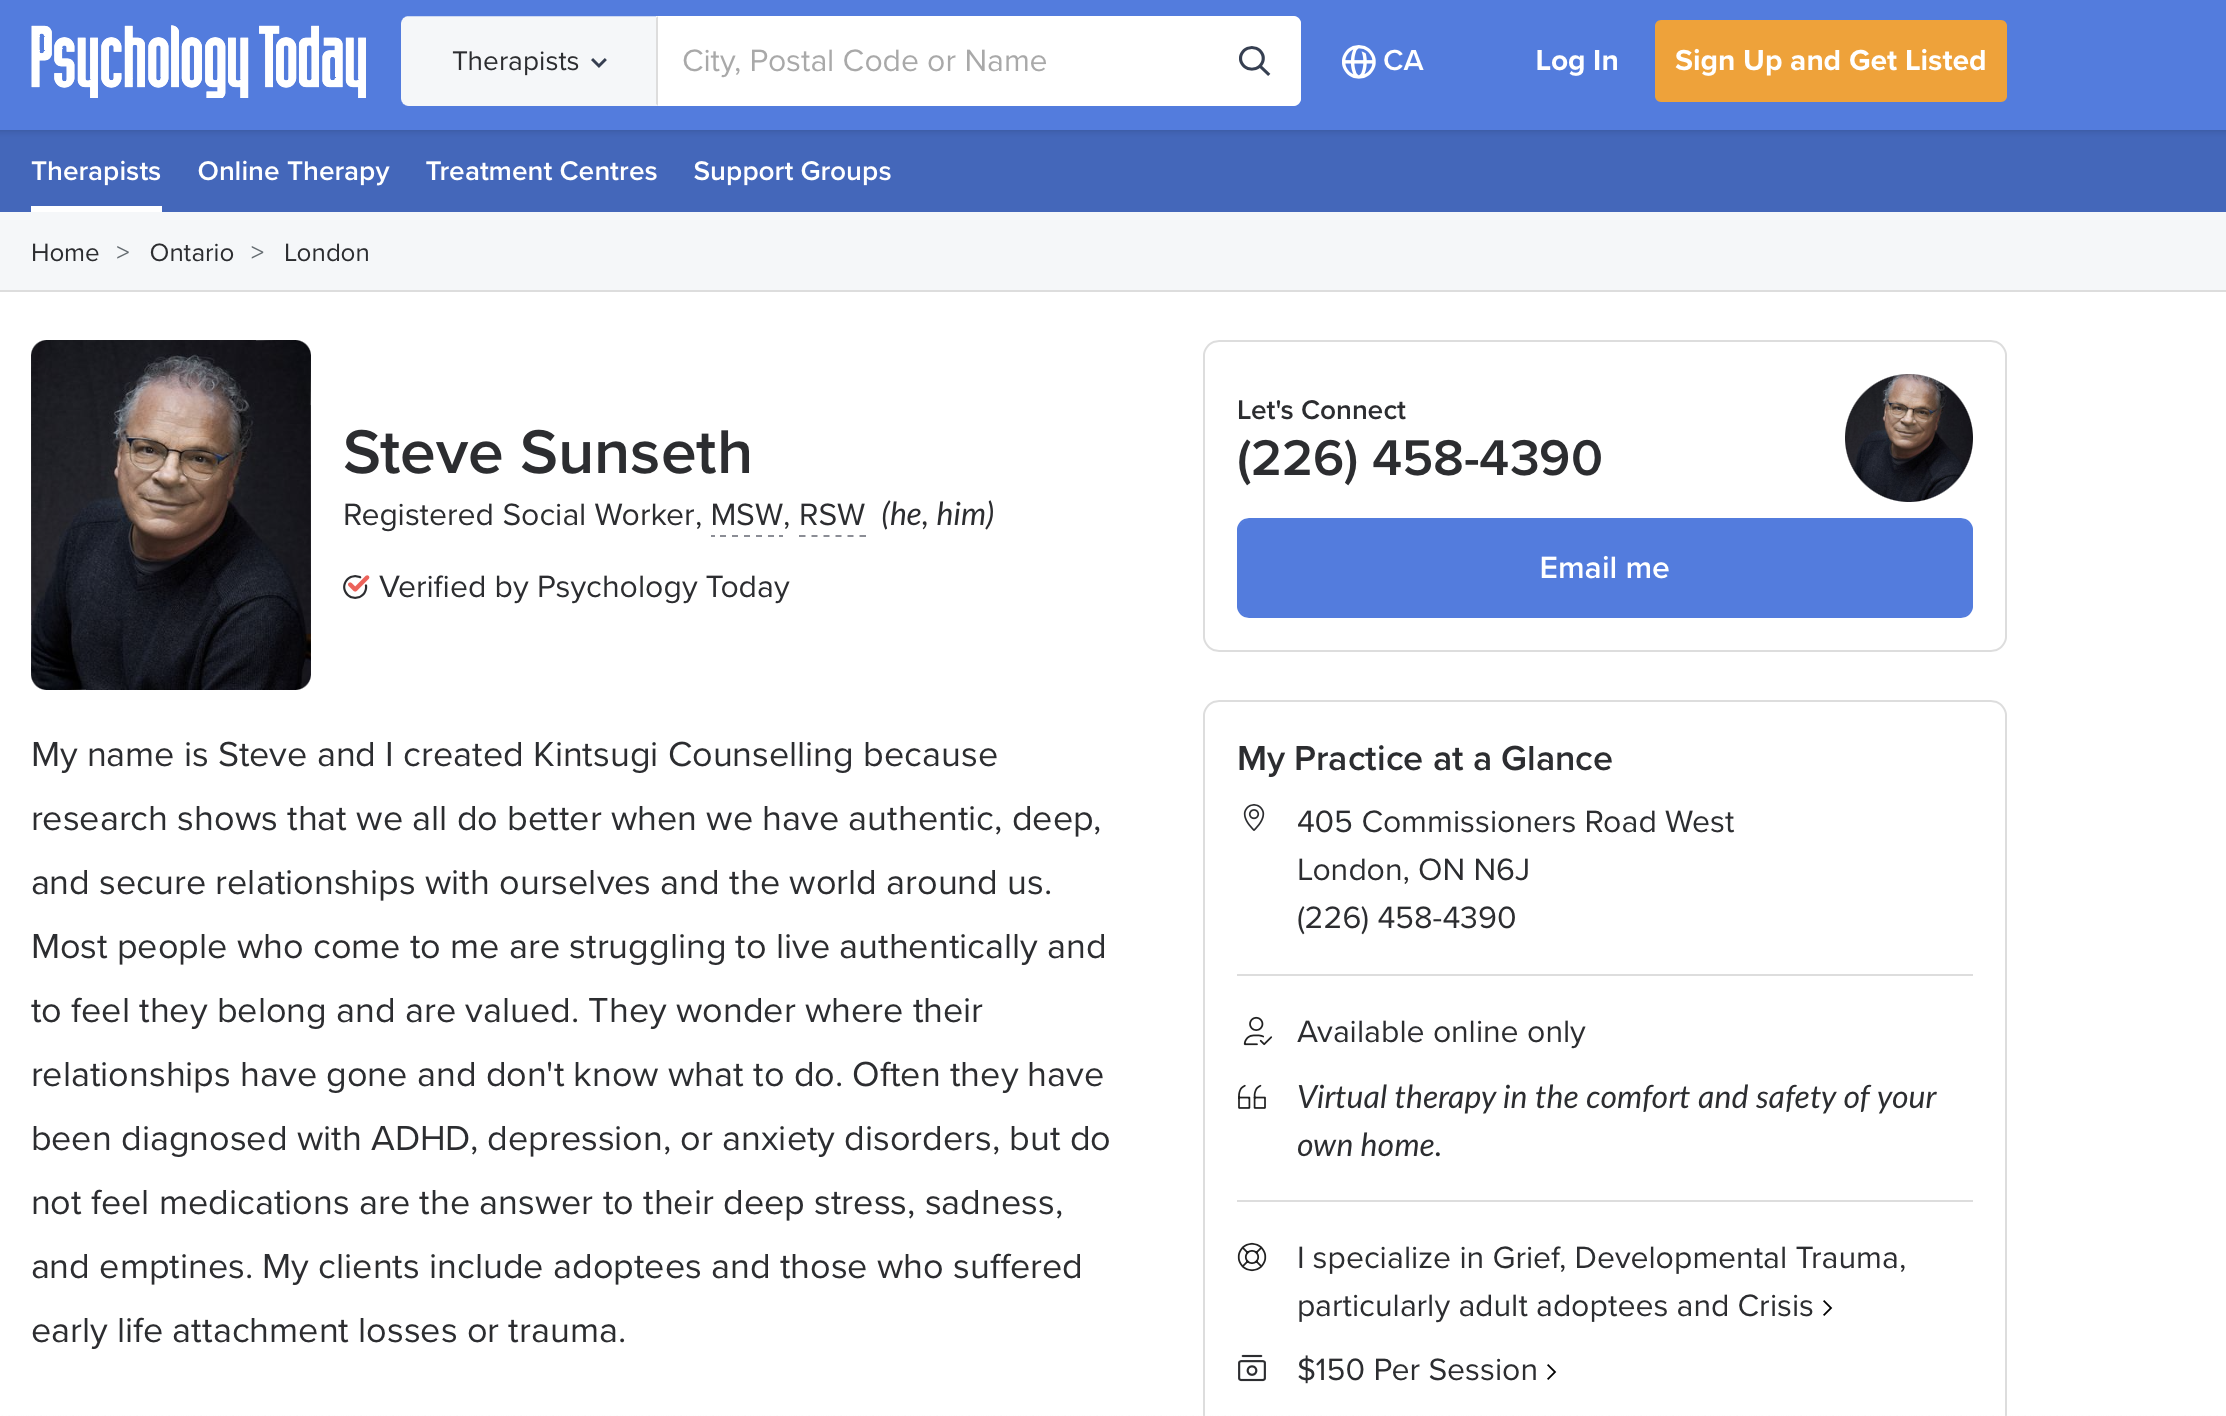Click the red verified checkmark icon
This screenshot has width=2226, height=1416.
(x=356, y=586)
